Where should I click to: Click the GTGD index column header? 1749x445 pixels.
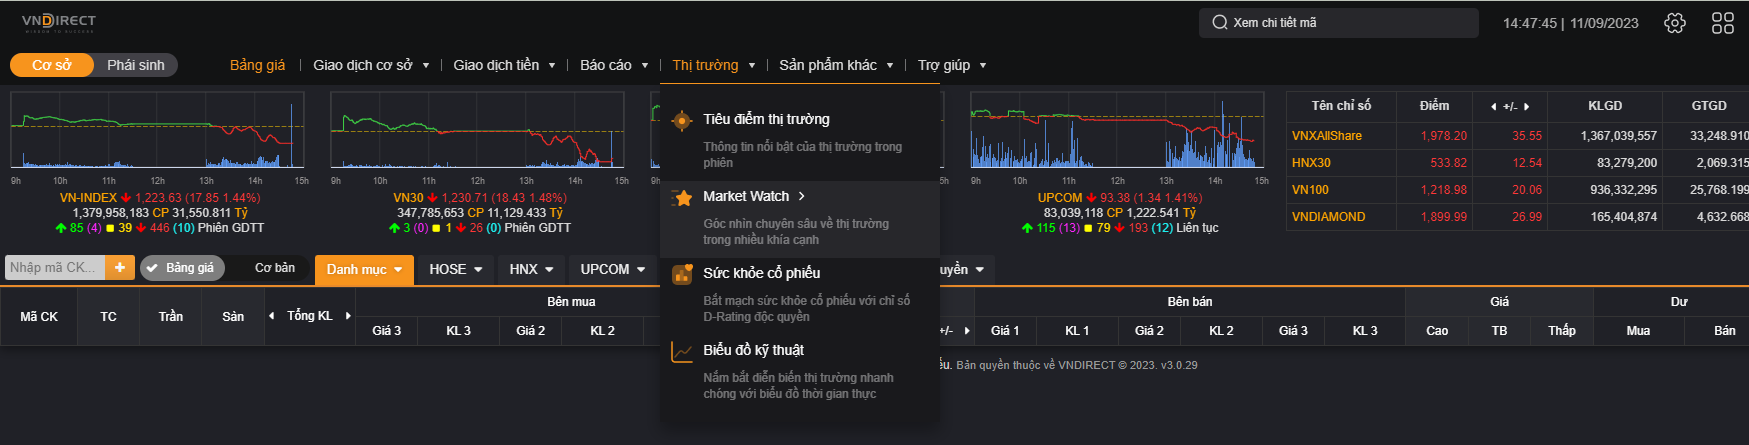tap(1709, 106)
